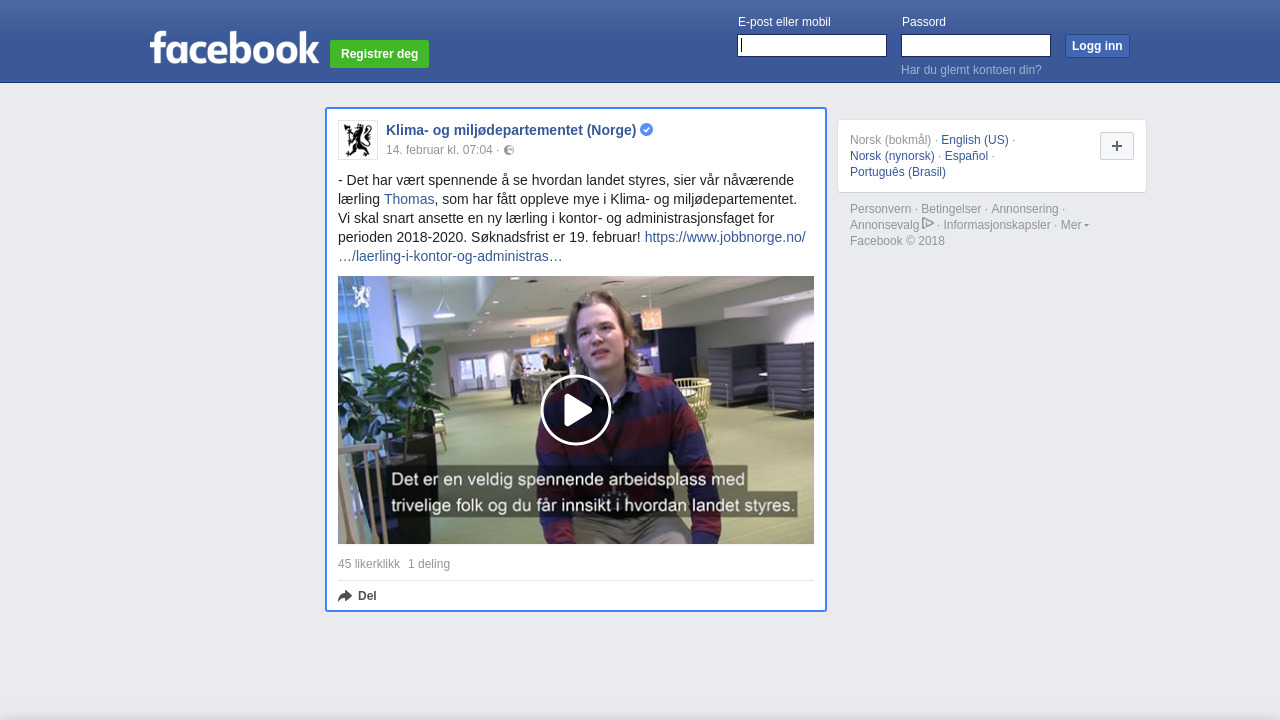Click the Thomas name link

[x=409, y=199]
